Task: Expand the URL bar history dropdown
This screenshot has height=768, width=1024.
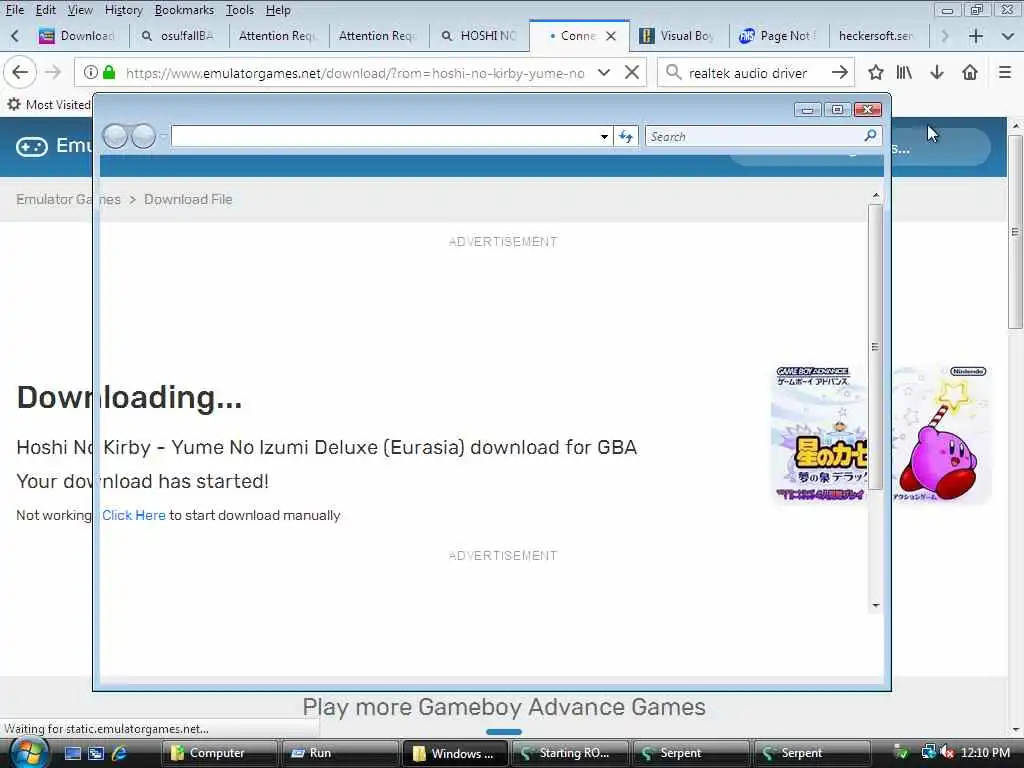Action: click(x=604, y=72)
